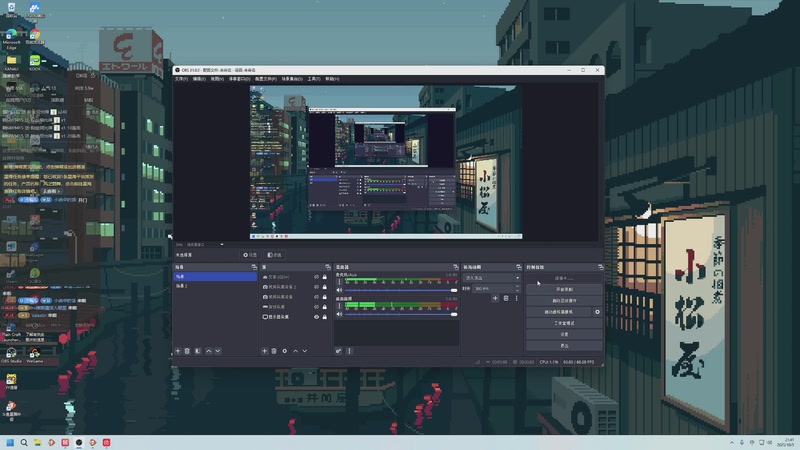Toggle visibility of 视频采集设备 2 source
This screenshot has height=450, width=800.
pos(316,287)
